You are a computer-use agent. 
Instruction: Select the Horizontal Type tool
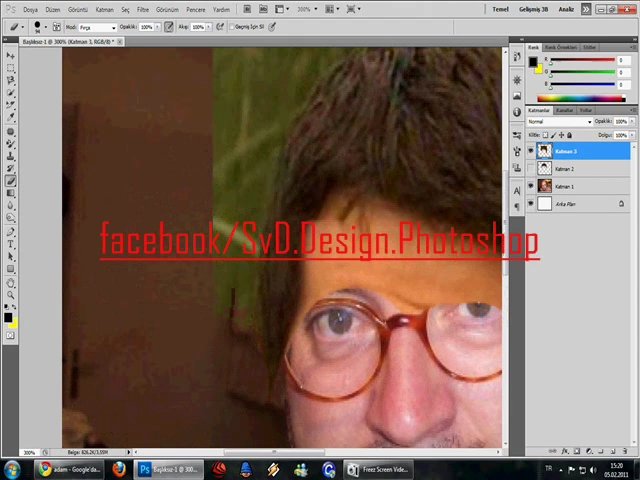click(x=11, y=244)
